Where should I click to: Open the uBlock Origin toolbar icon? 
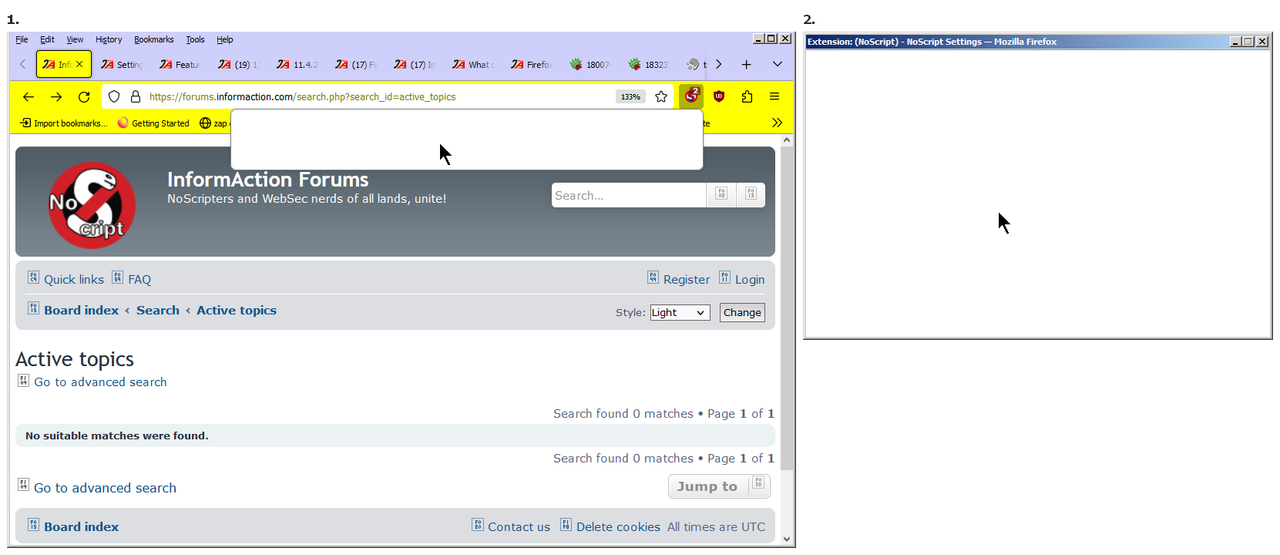[x=719, y=96]
